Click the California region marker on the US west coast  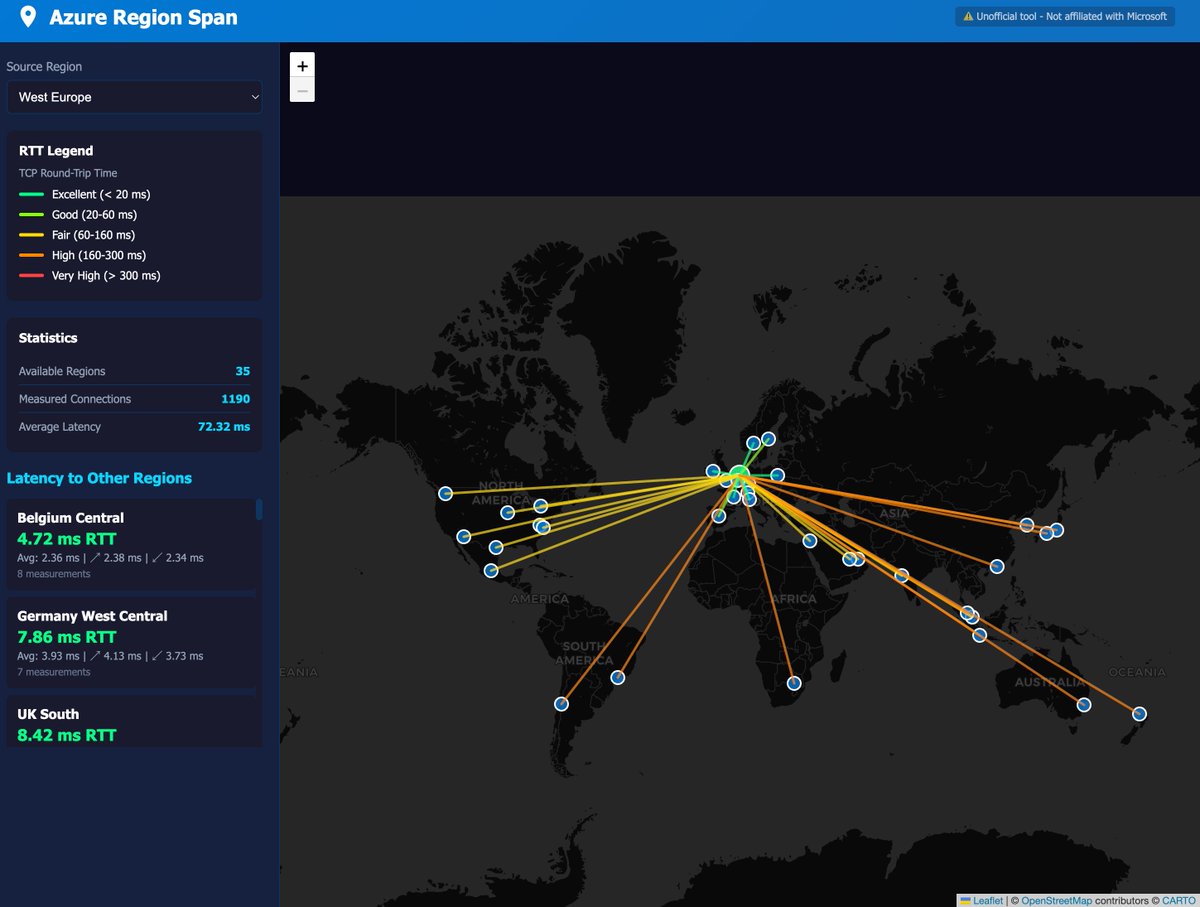[464, 537]
